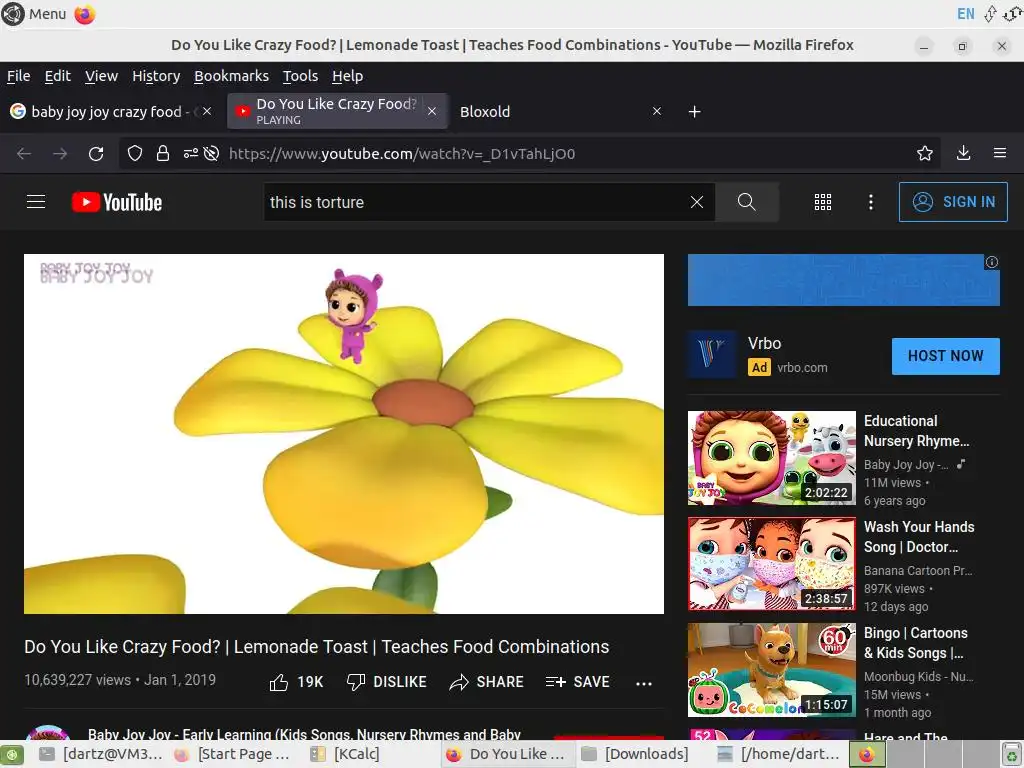
Task: Open the Tools menu
Action: pyautogui.click(x=300, y=76)
